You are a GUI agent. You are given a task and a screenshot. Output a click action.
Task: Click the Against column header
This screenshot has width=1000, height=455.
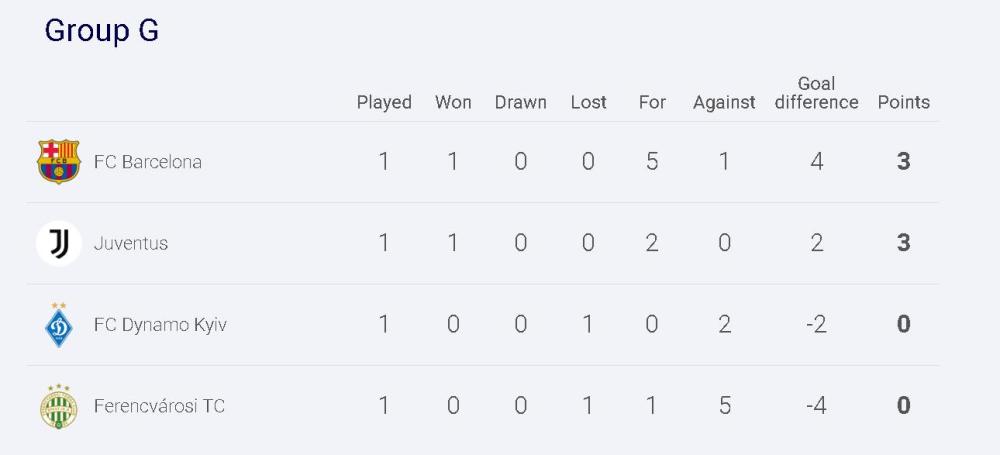tap(724, 103)
